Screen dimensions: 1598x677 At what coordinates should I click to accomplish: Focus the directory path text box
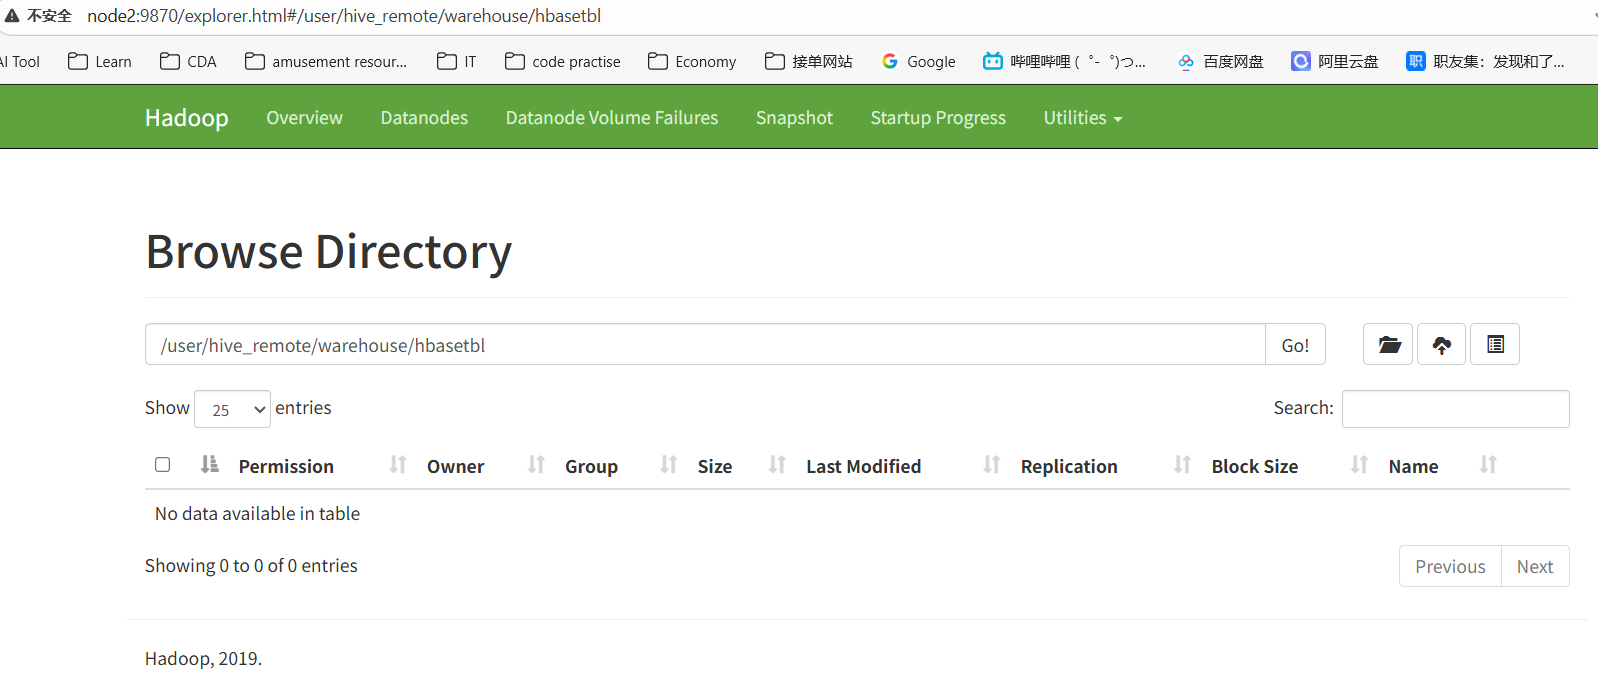tap(705, 345)
